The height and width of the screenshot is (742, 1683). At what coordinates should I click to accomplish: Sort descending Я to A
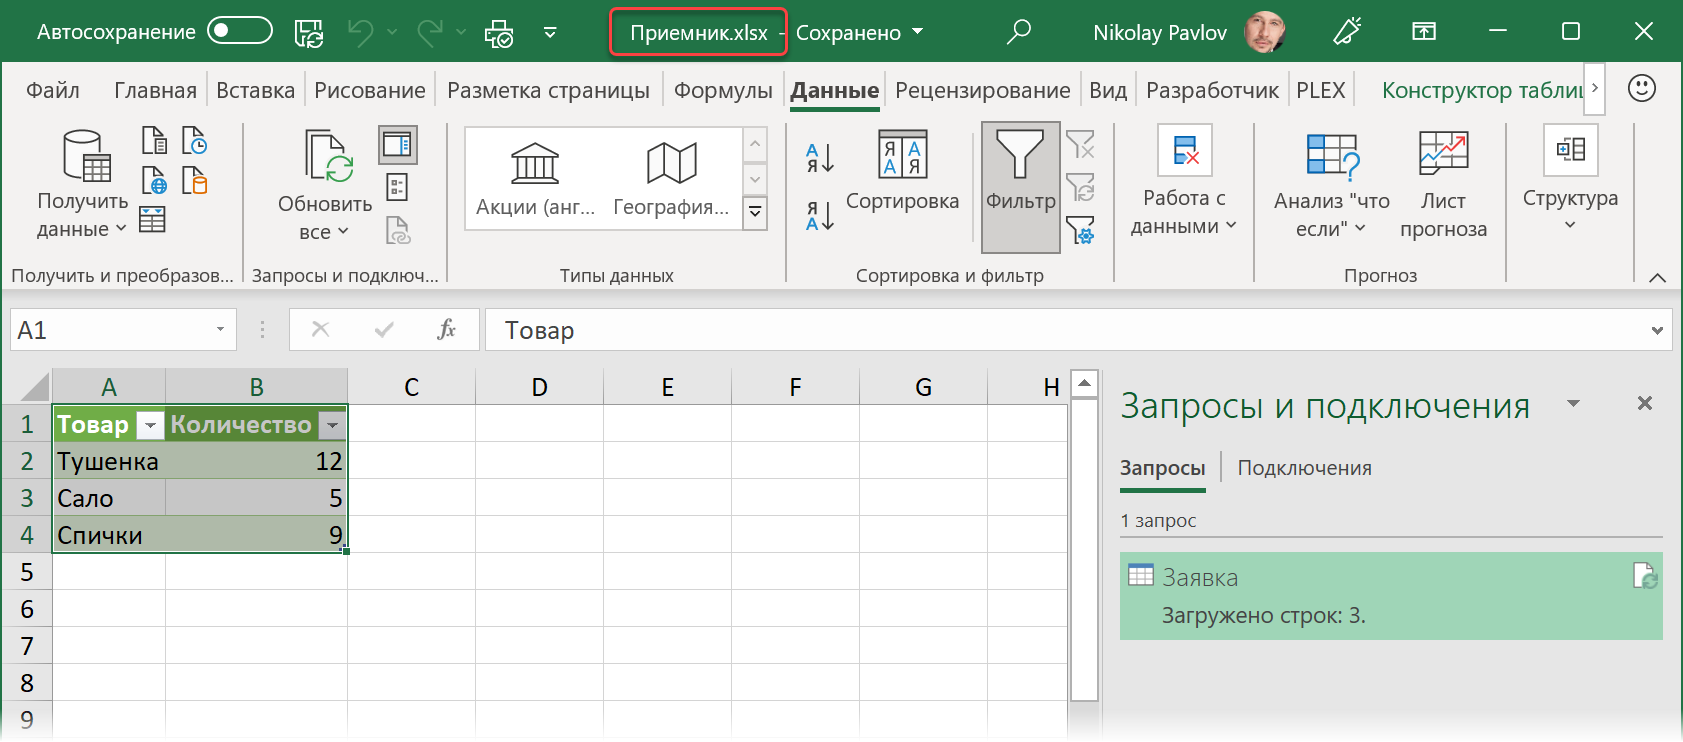click(x=820, y=216)
